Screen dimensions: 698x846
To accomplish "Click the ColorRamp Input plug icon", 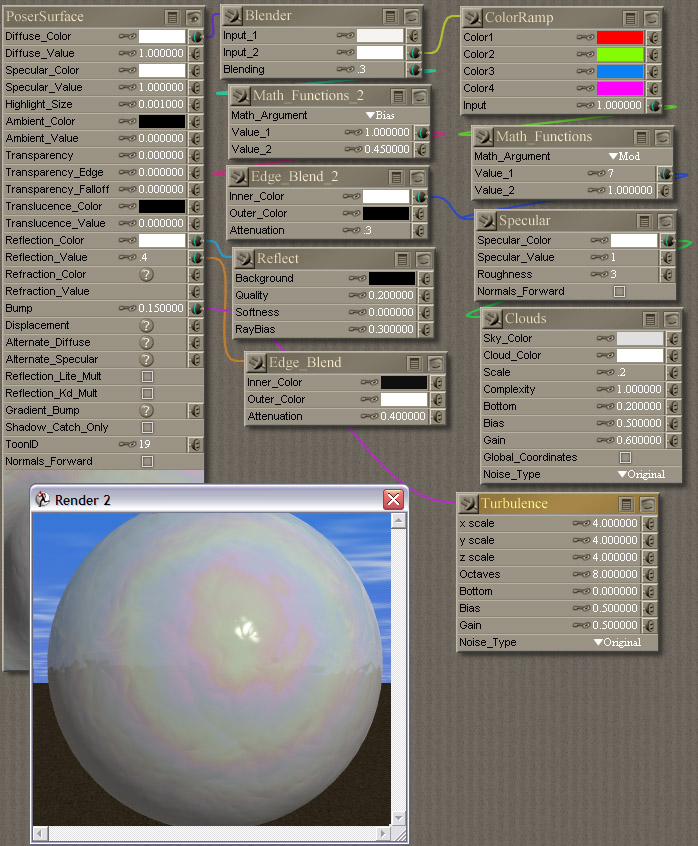I will click(x=654, y=105).
